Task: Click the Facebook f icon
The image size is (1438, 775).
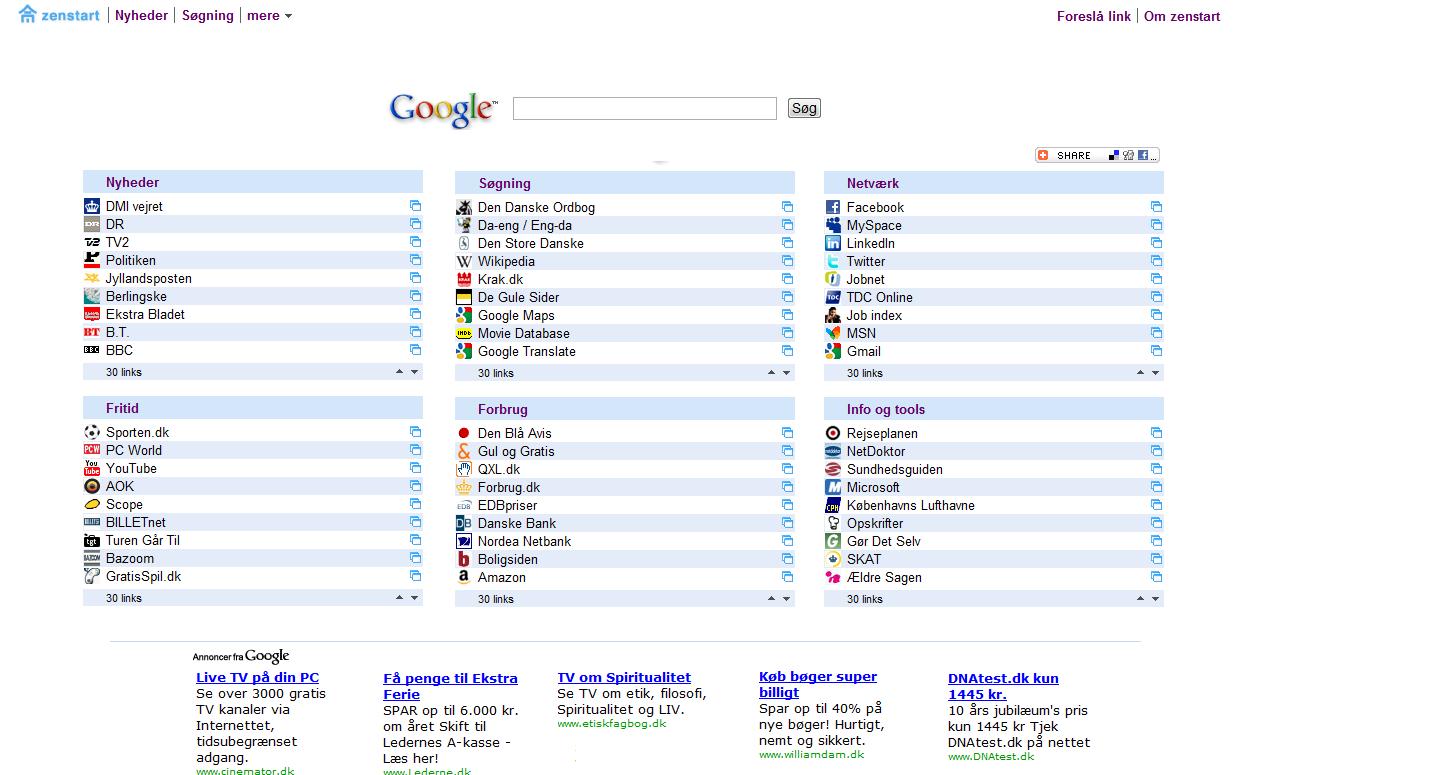Action: [833, 207]
